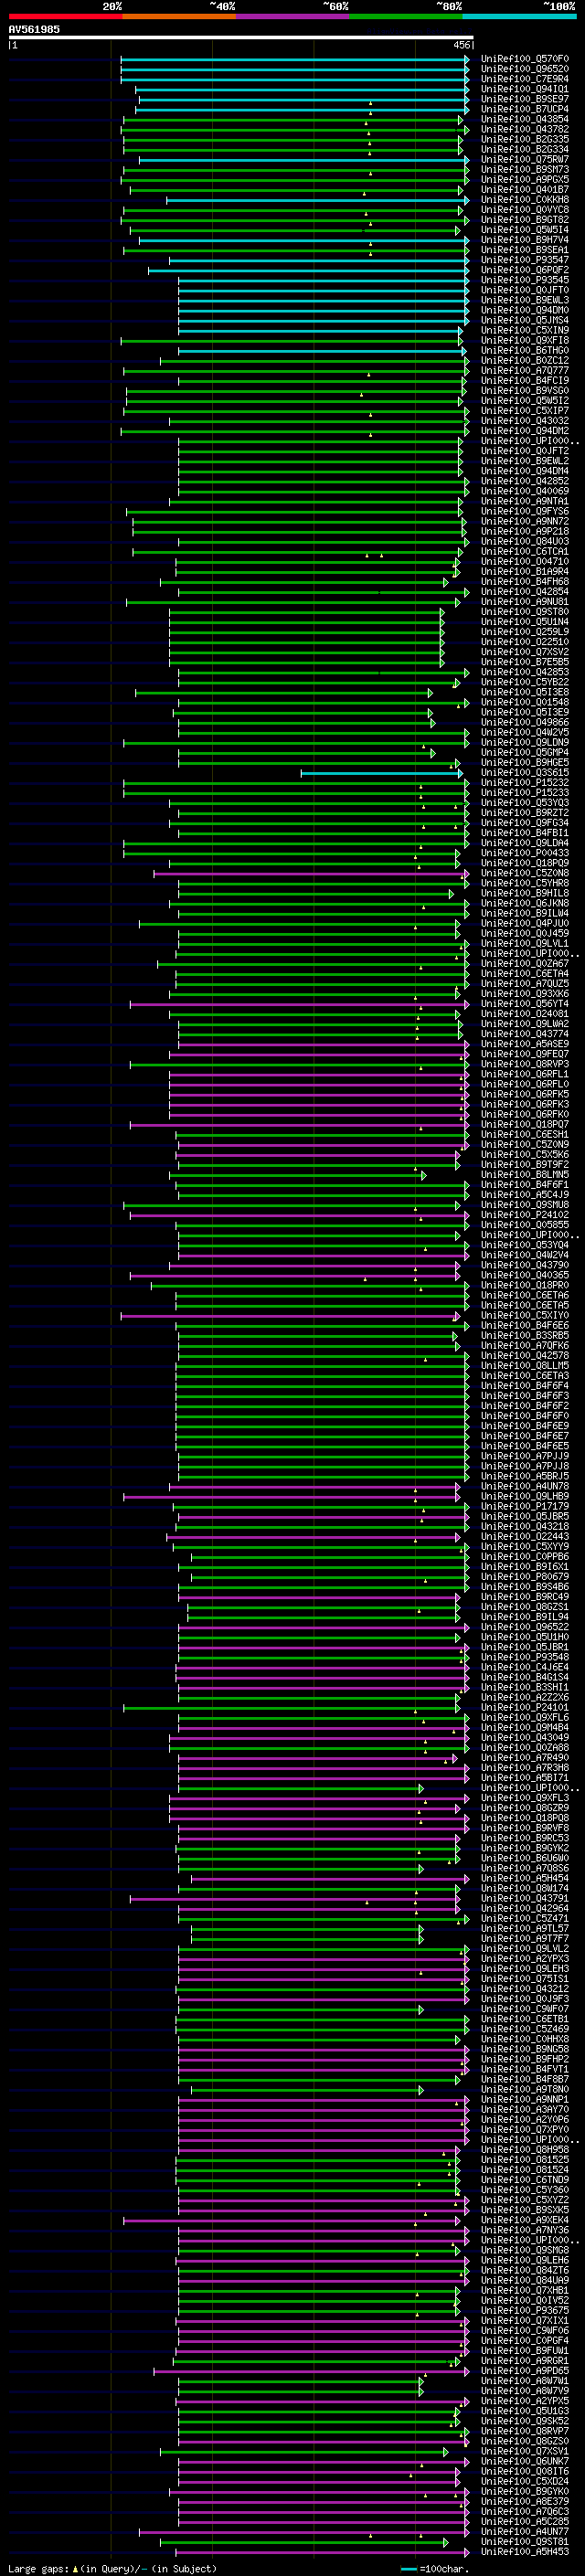The width and height of the screenshot is (585, 2576).
Task: Click the cyan alignment bar for UniRef100_C0KKH8
Action: click(x=318, y=200)
